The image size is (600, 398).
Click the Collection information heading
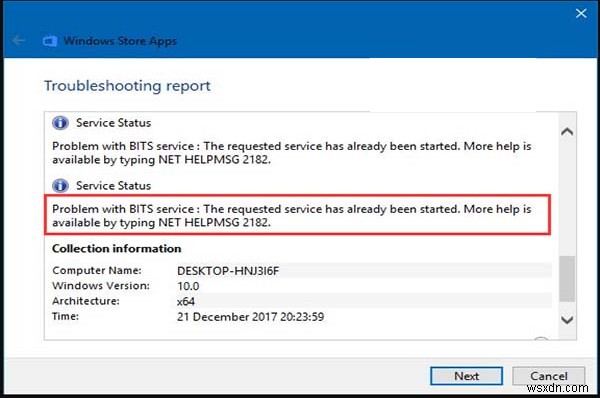point(117,249)
